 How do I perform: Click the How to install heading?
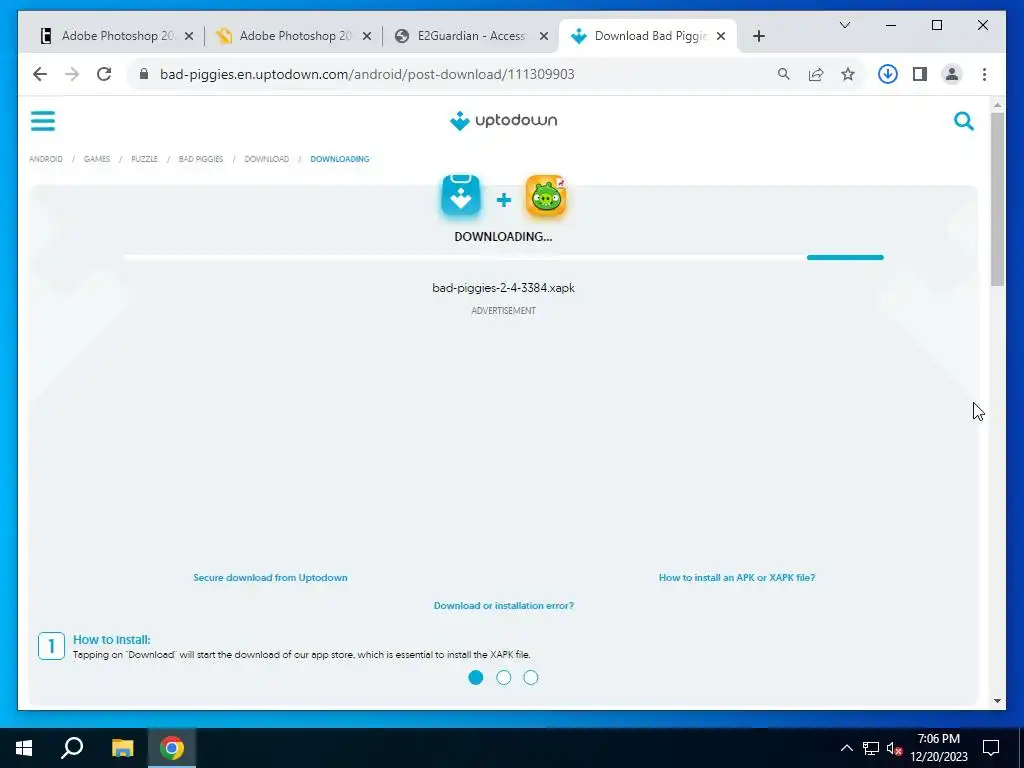click(112, 639)
